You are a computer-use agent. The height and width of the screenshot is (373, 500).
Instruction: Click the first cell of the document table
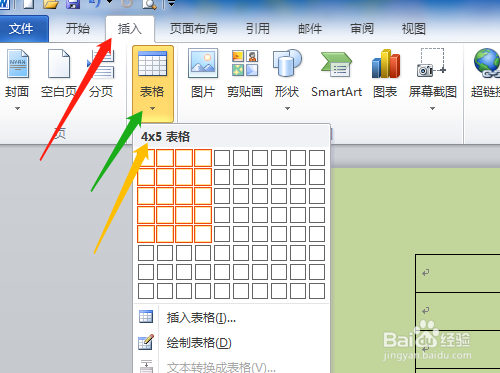click(458, 273)
